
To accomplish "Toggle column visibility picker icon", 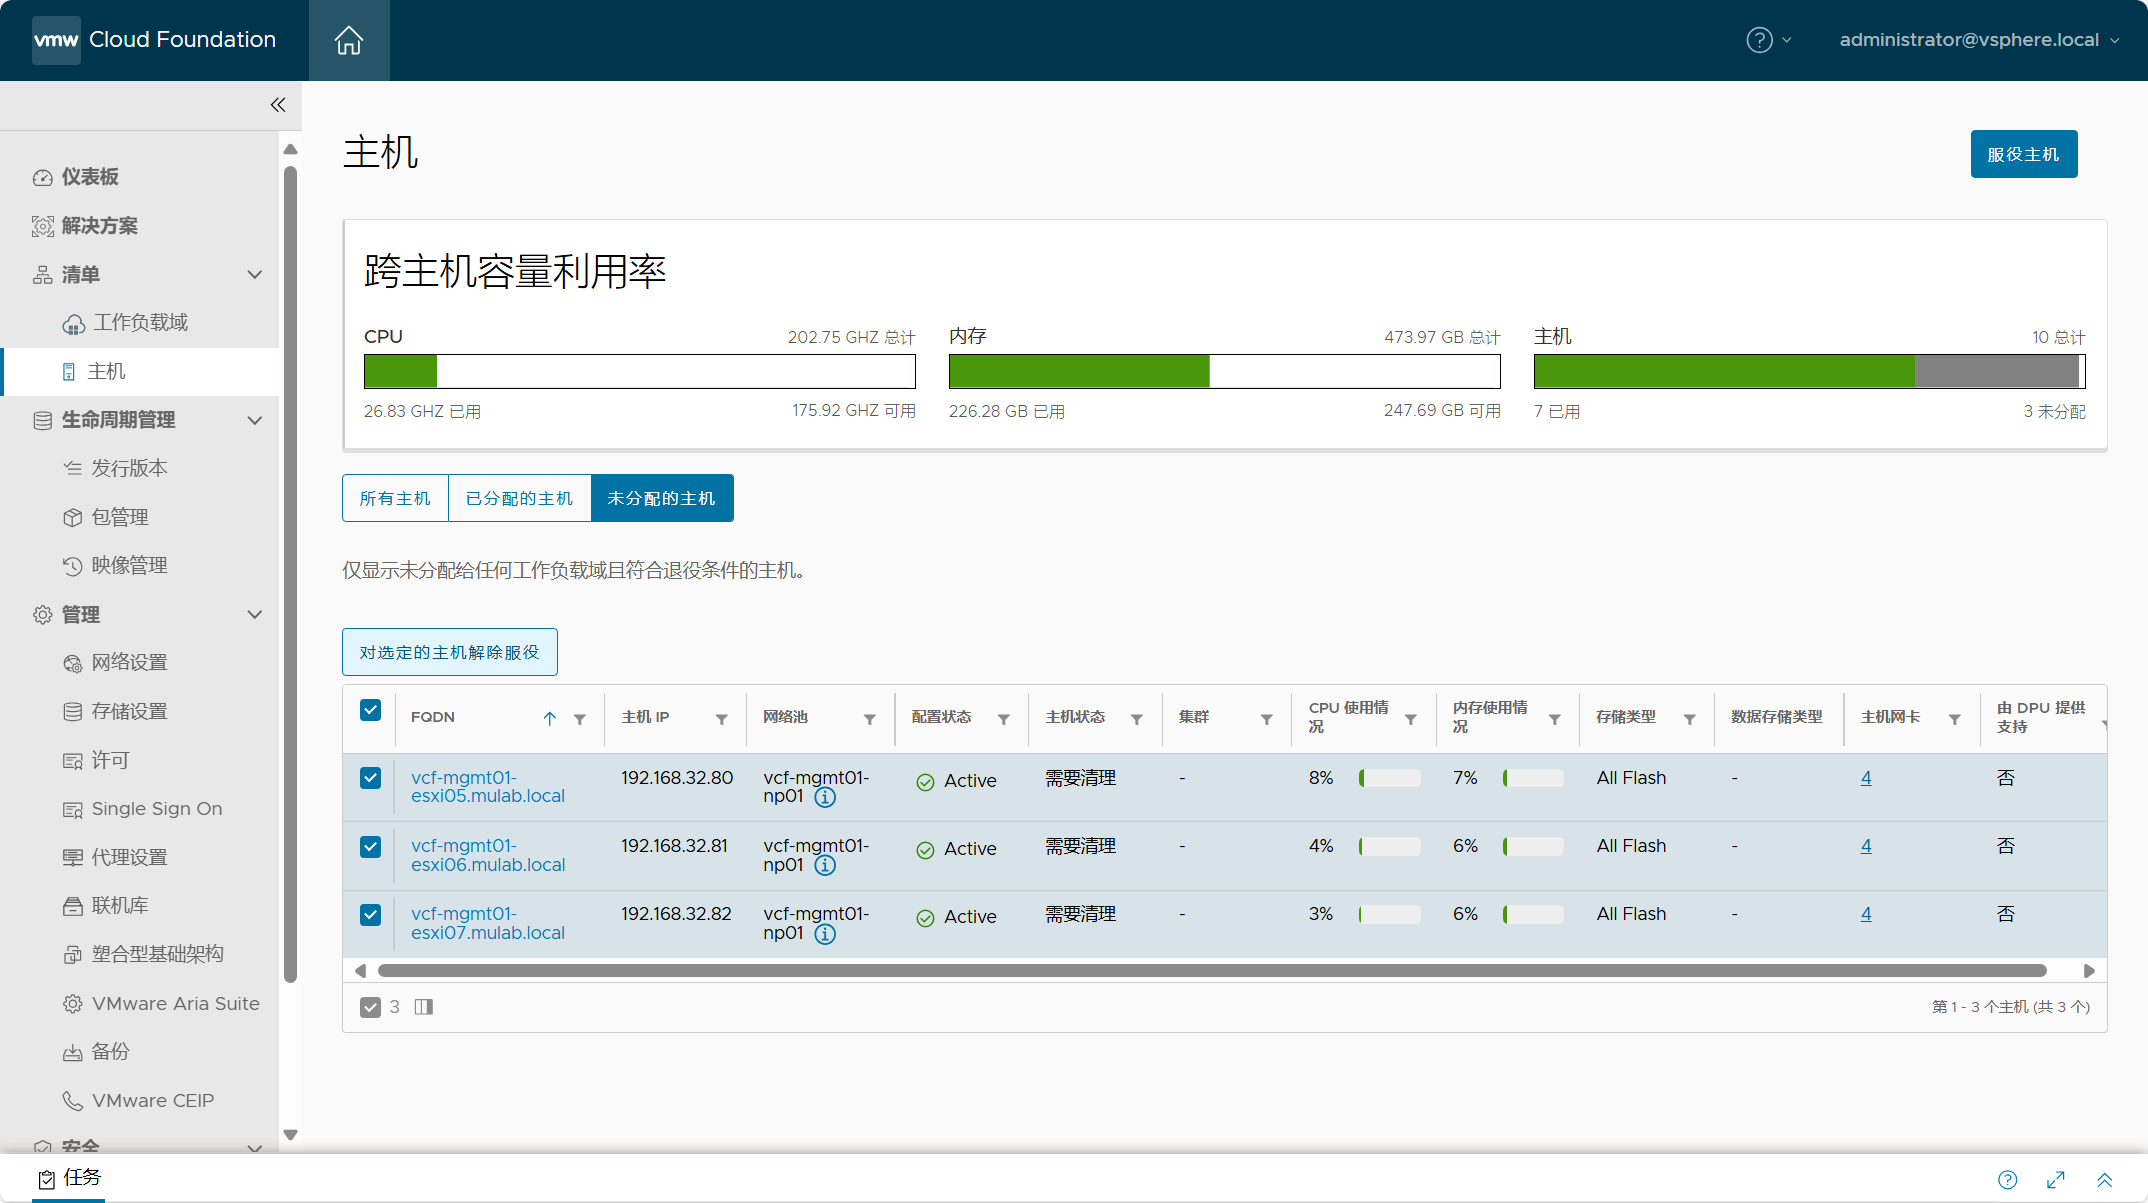I will (424, 1007).
